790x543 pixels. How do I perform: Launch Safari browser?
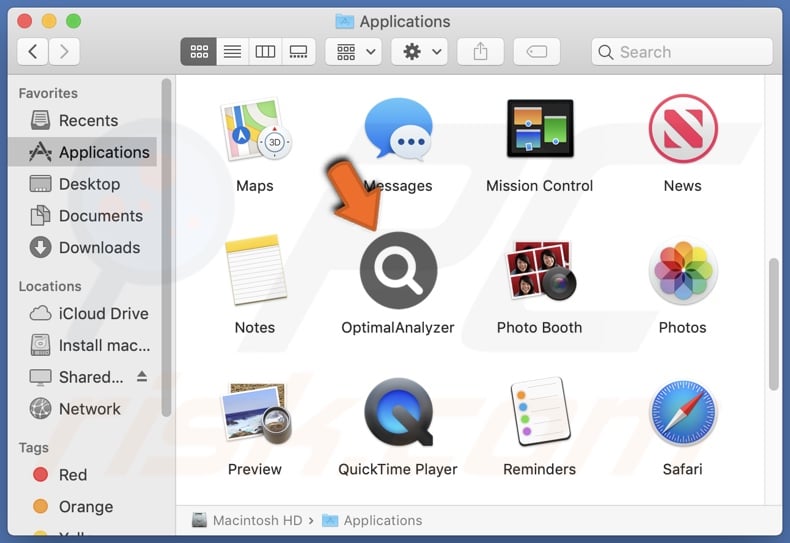(x=683, y=413)
